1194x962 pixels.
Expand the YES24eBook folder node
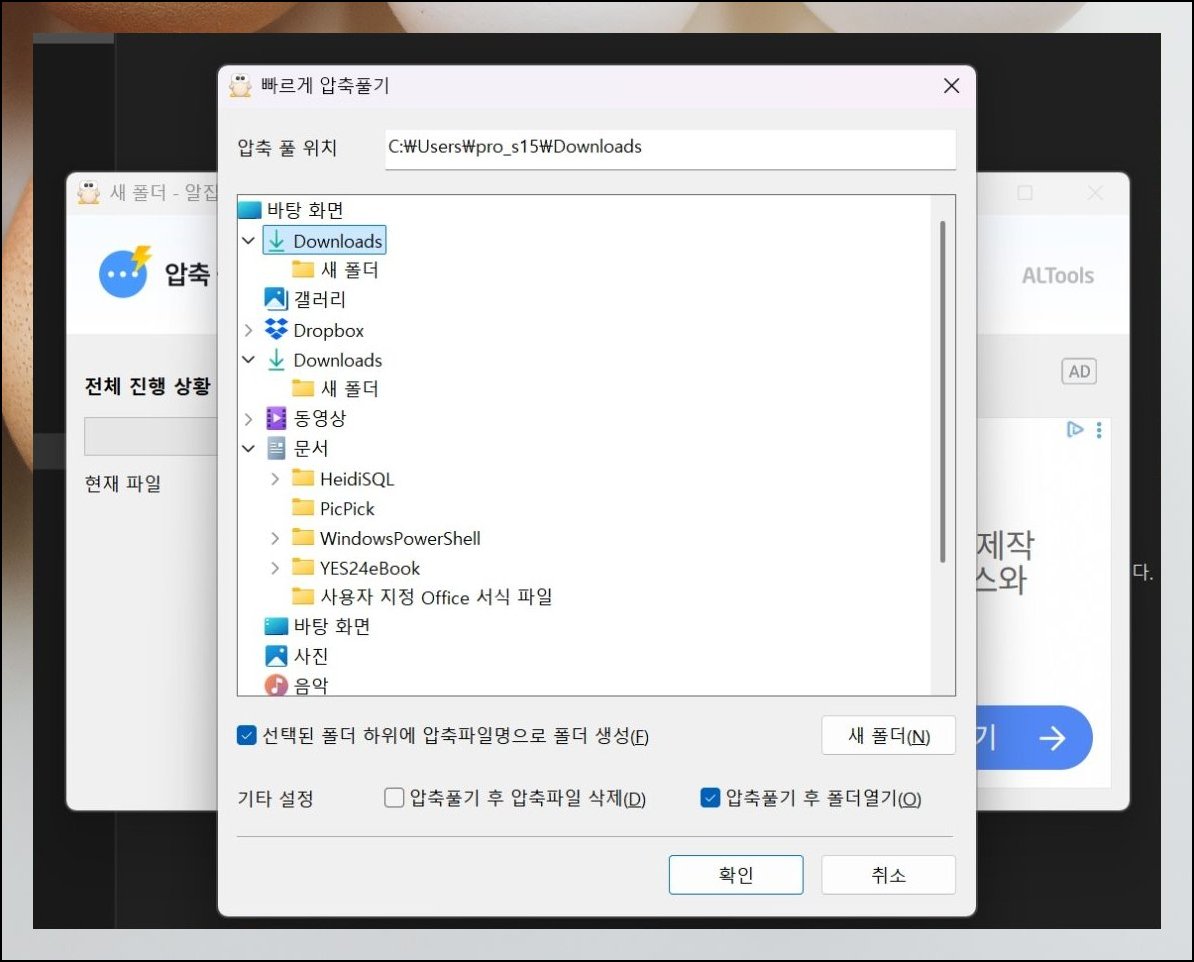tap(275, 568)
